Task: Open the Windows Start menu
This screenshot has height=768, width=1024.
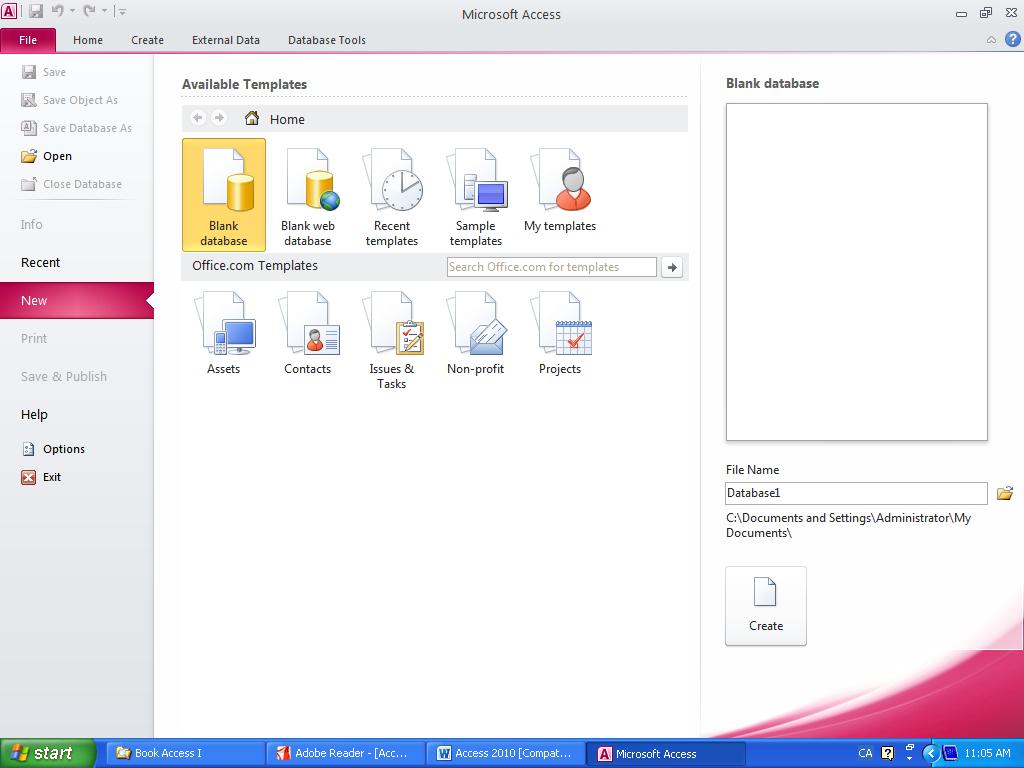Action: pyautogui.click(x=48, y=753)
